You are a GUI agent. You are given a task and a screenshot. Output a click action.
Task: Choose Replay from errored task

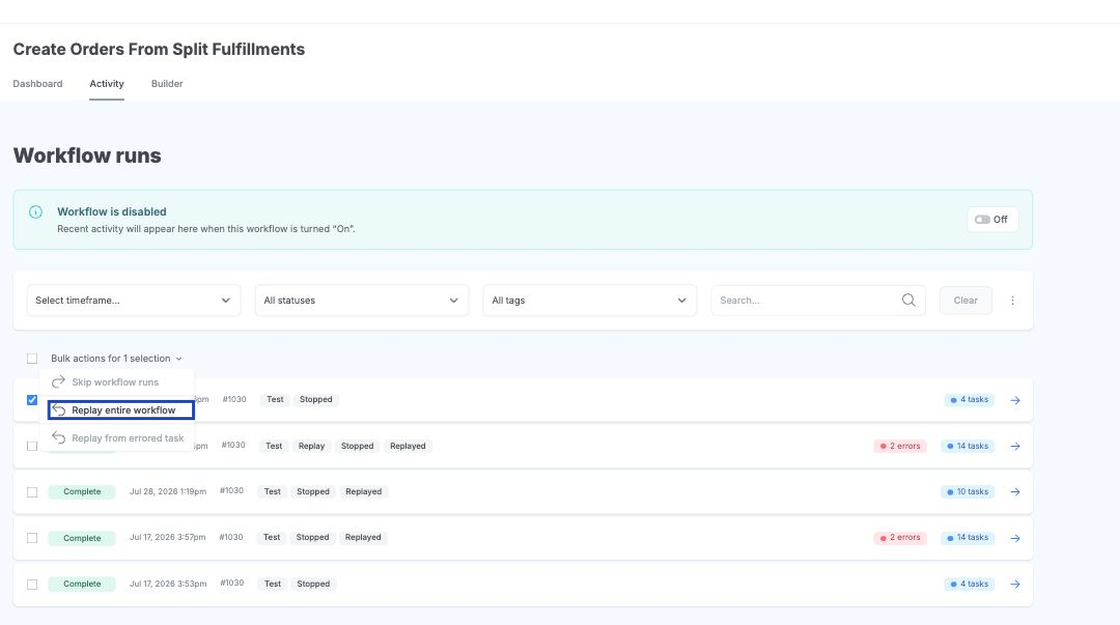click(117, 438)
